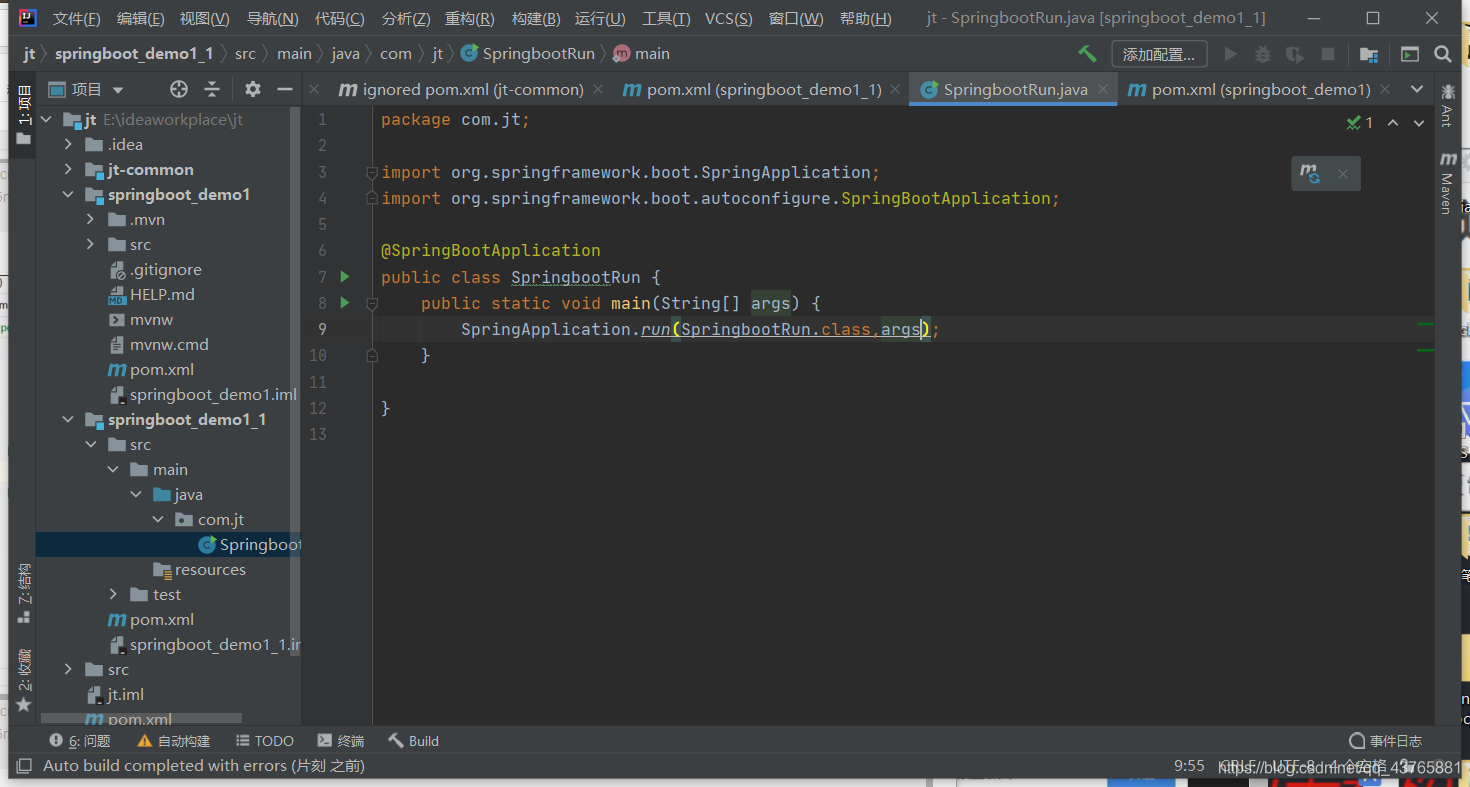Open the Build tool window
Viewport: 1470px width, 787px height.
click(x=414, y=741)
